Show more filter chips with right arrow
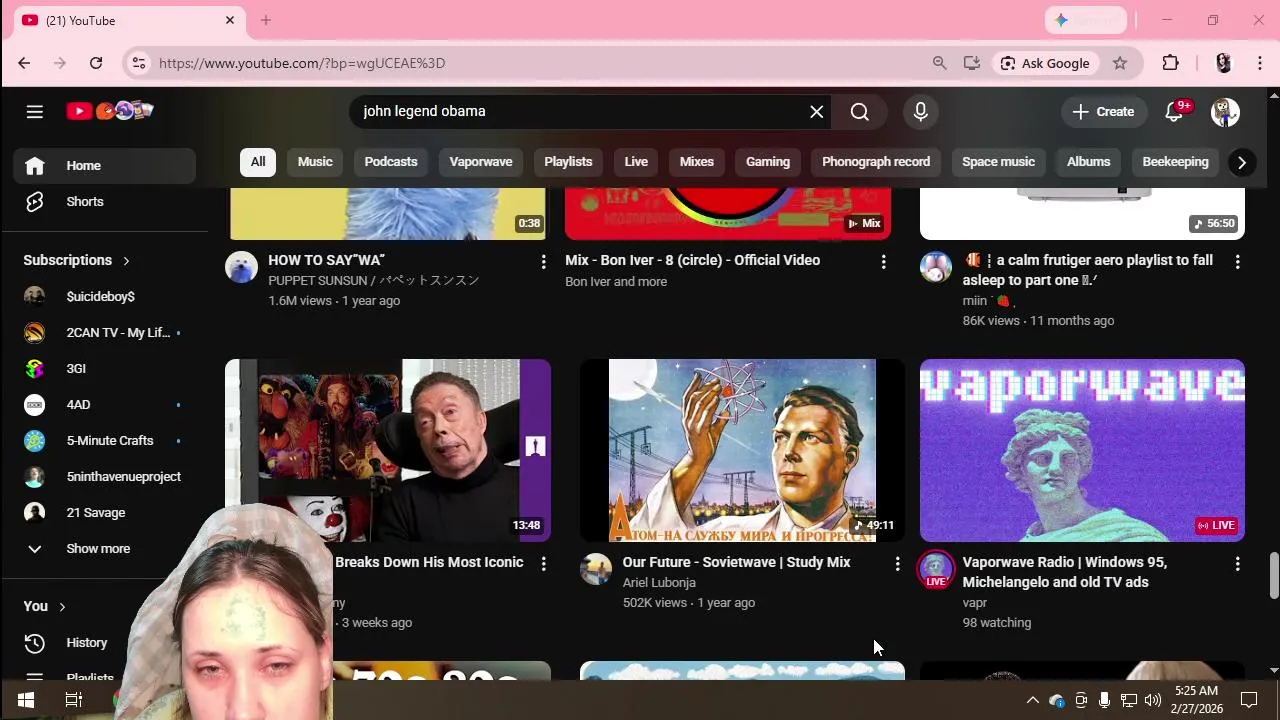This screenshot has height=720, width=1280. pyautogui.click(x=1242, y=162)
